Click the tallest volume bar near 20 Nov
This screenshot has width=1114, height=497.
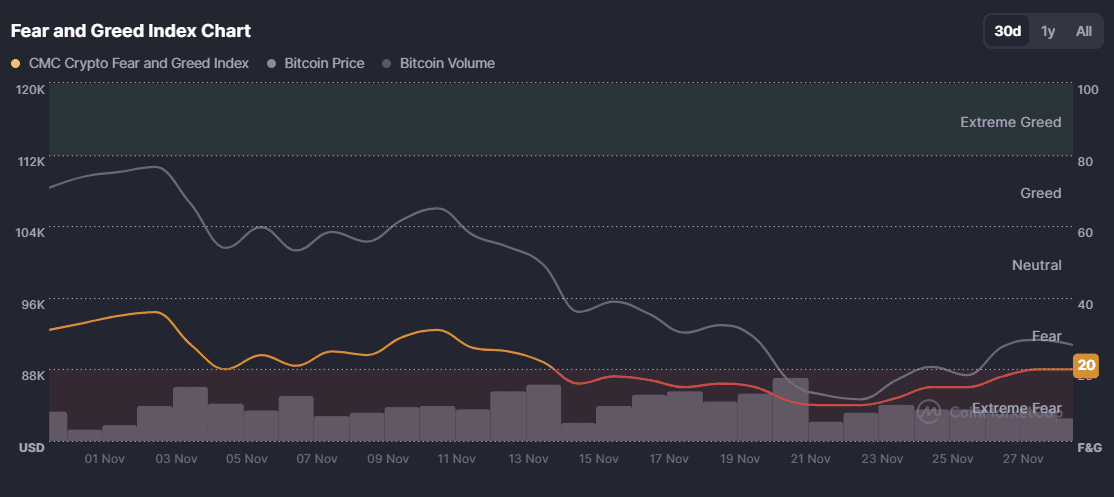tap(790, 409)
